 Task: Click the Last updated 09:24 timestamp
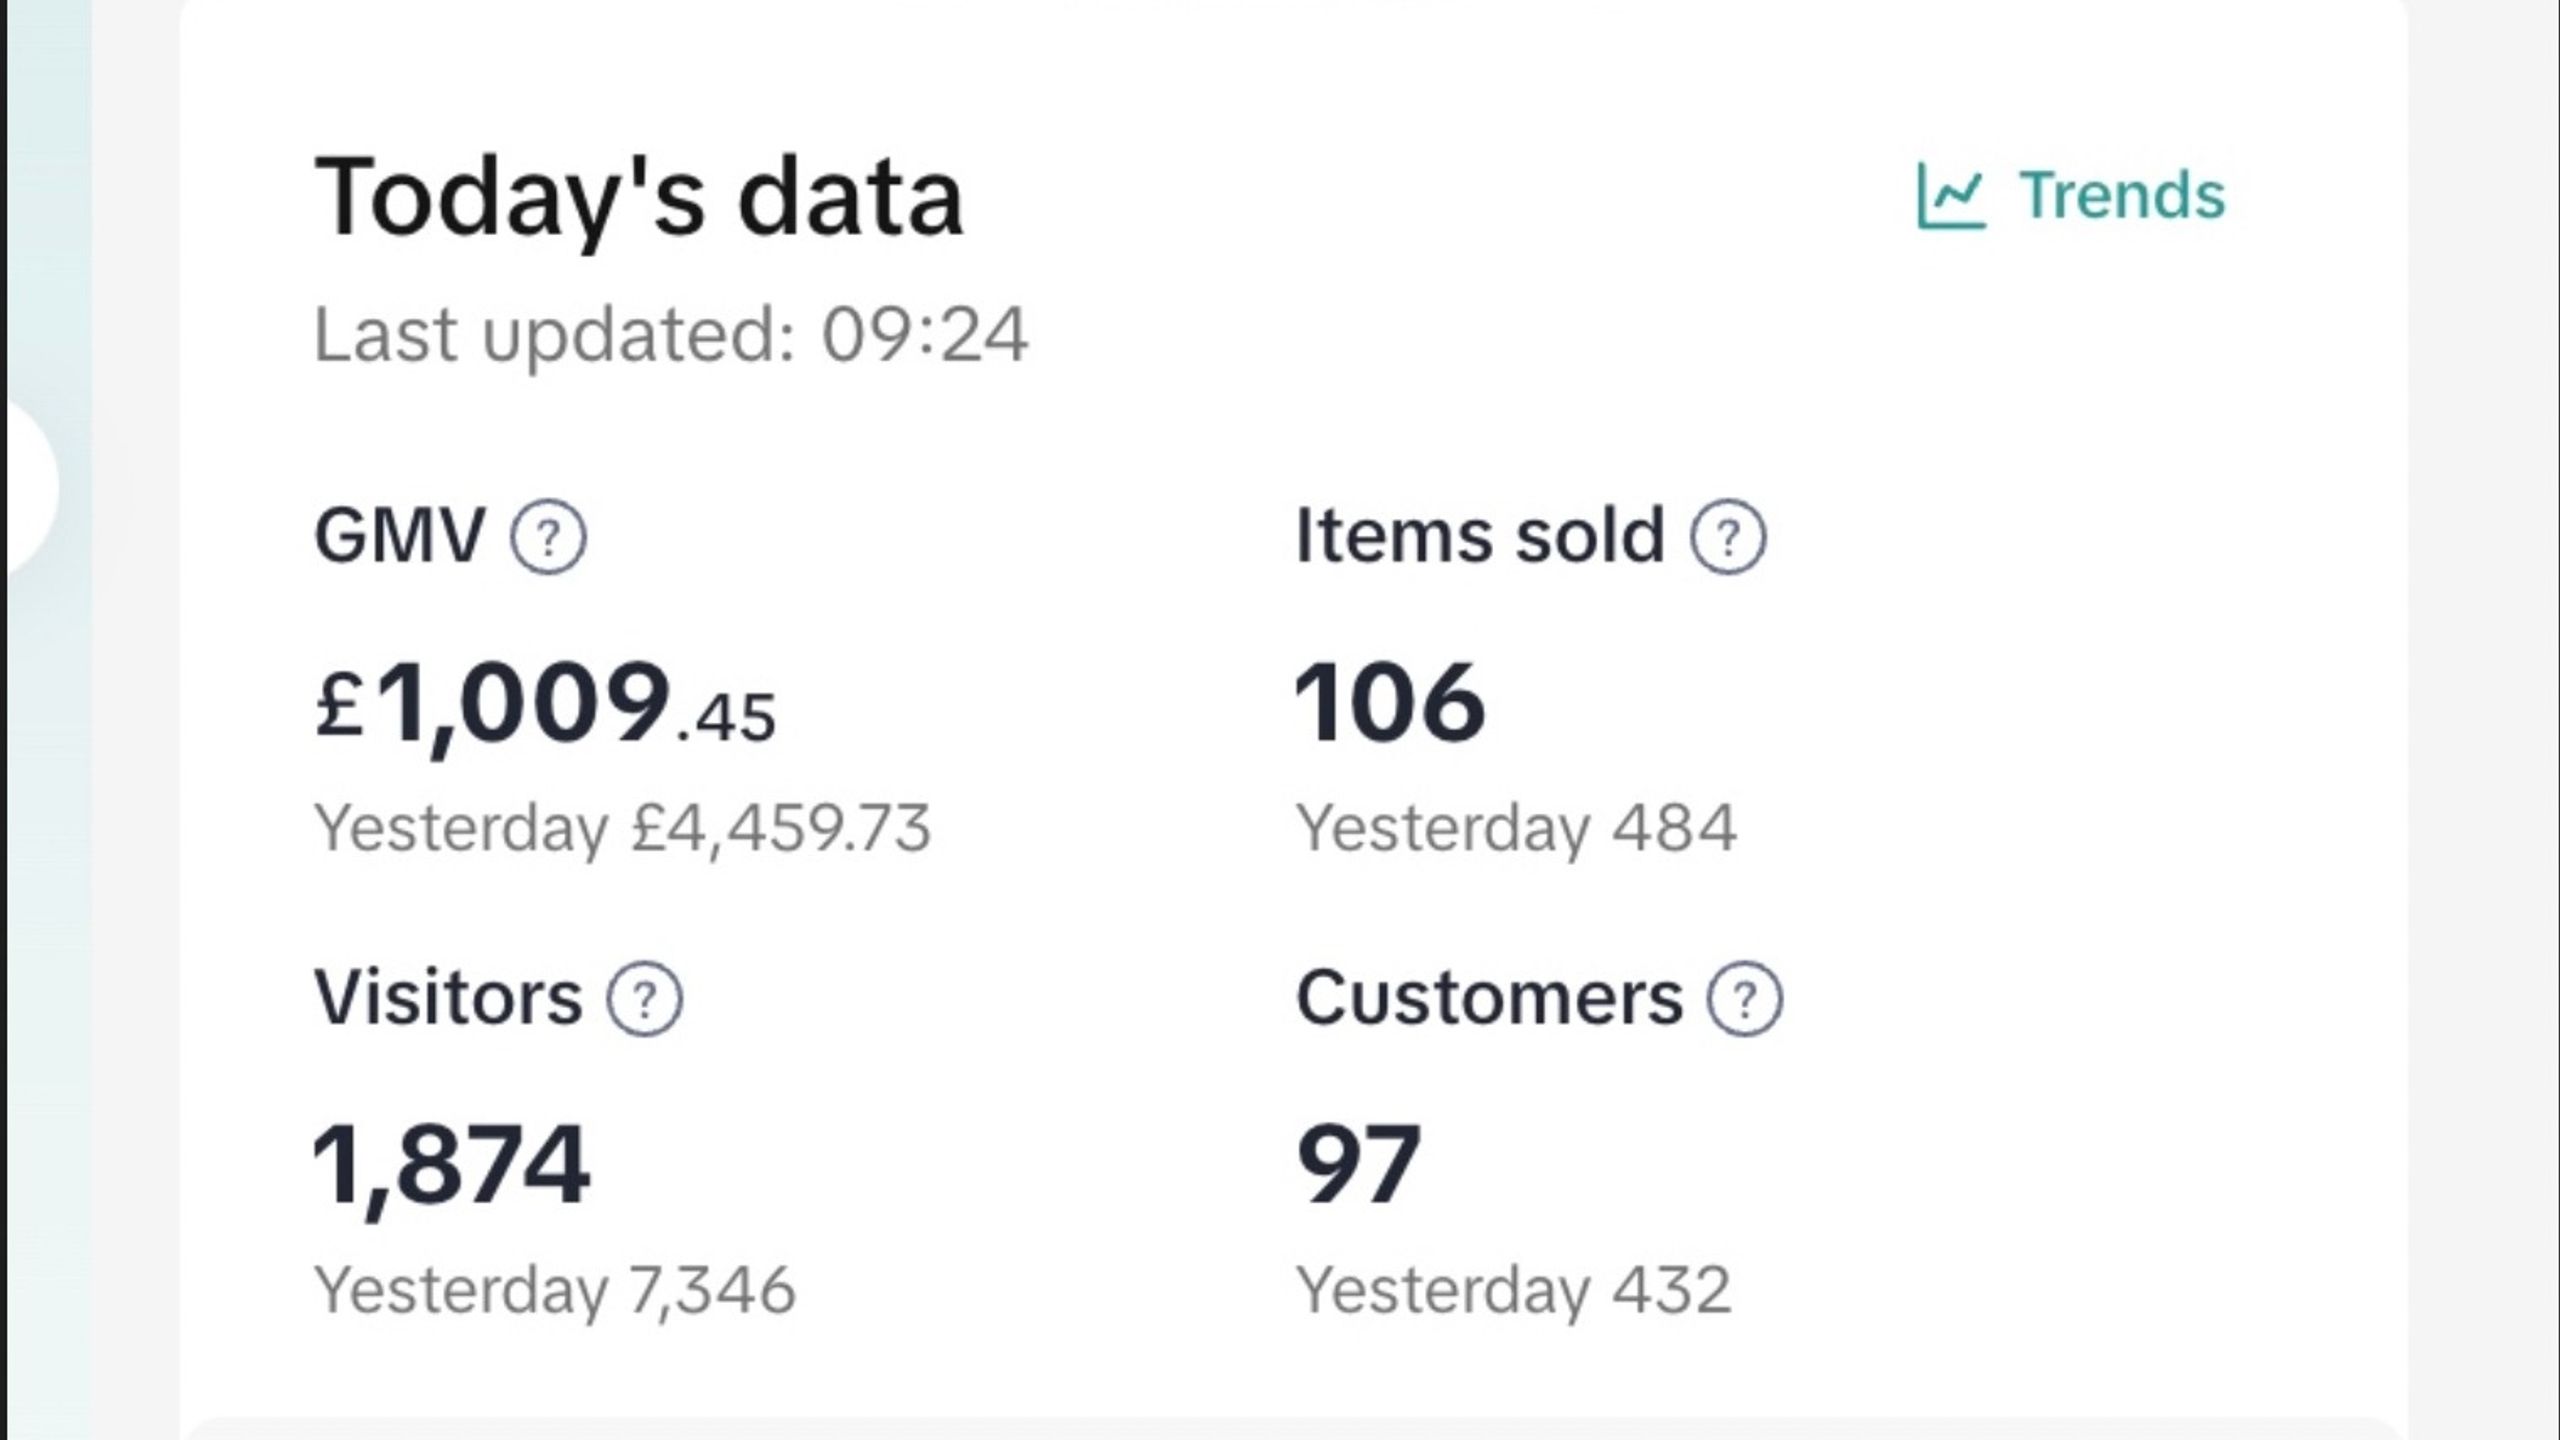coord(671,336)
